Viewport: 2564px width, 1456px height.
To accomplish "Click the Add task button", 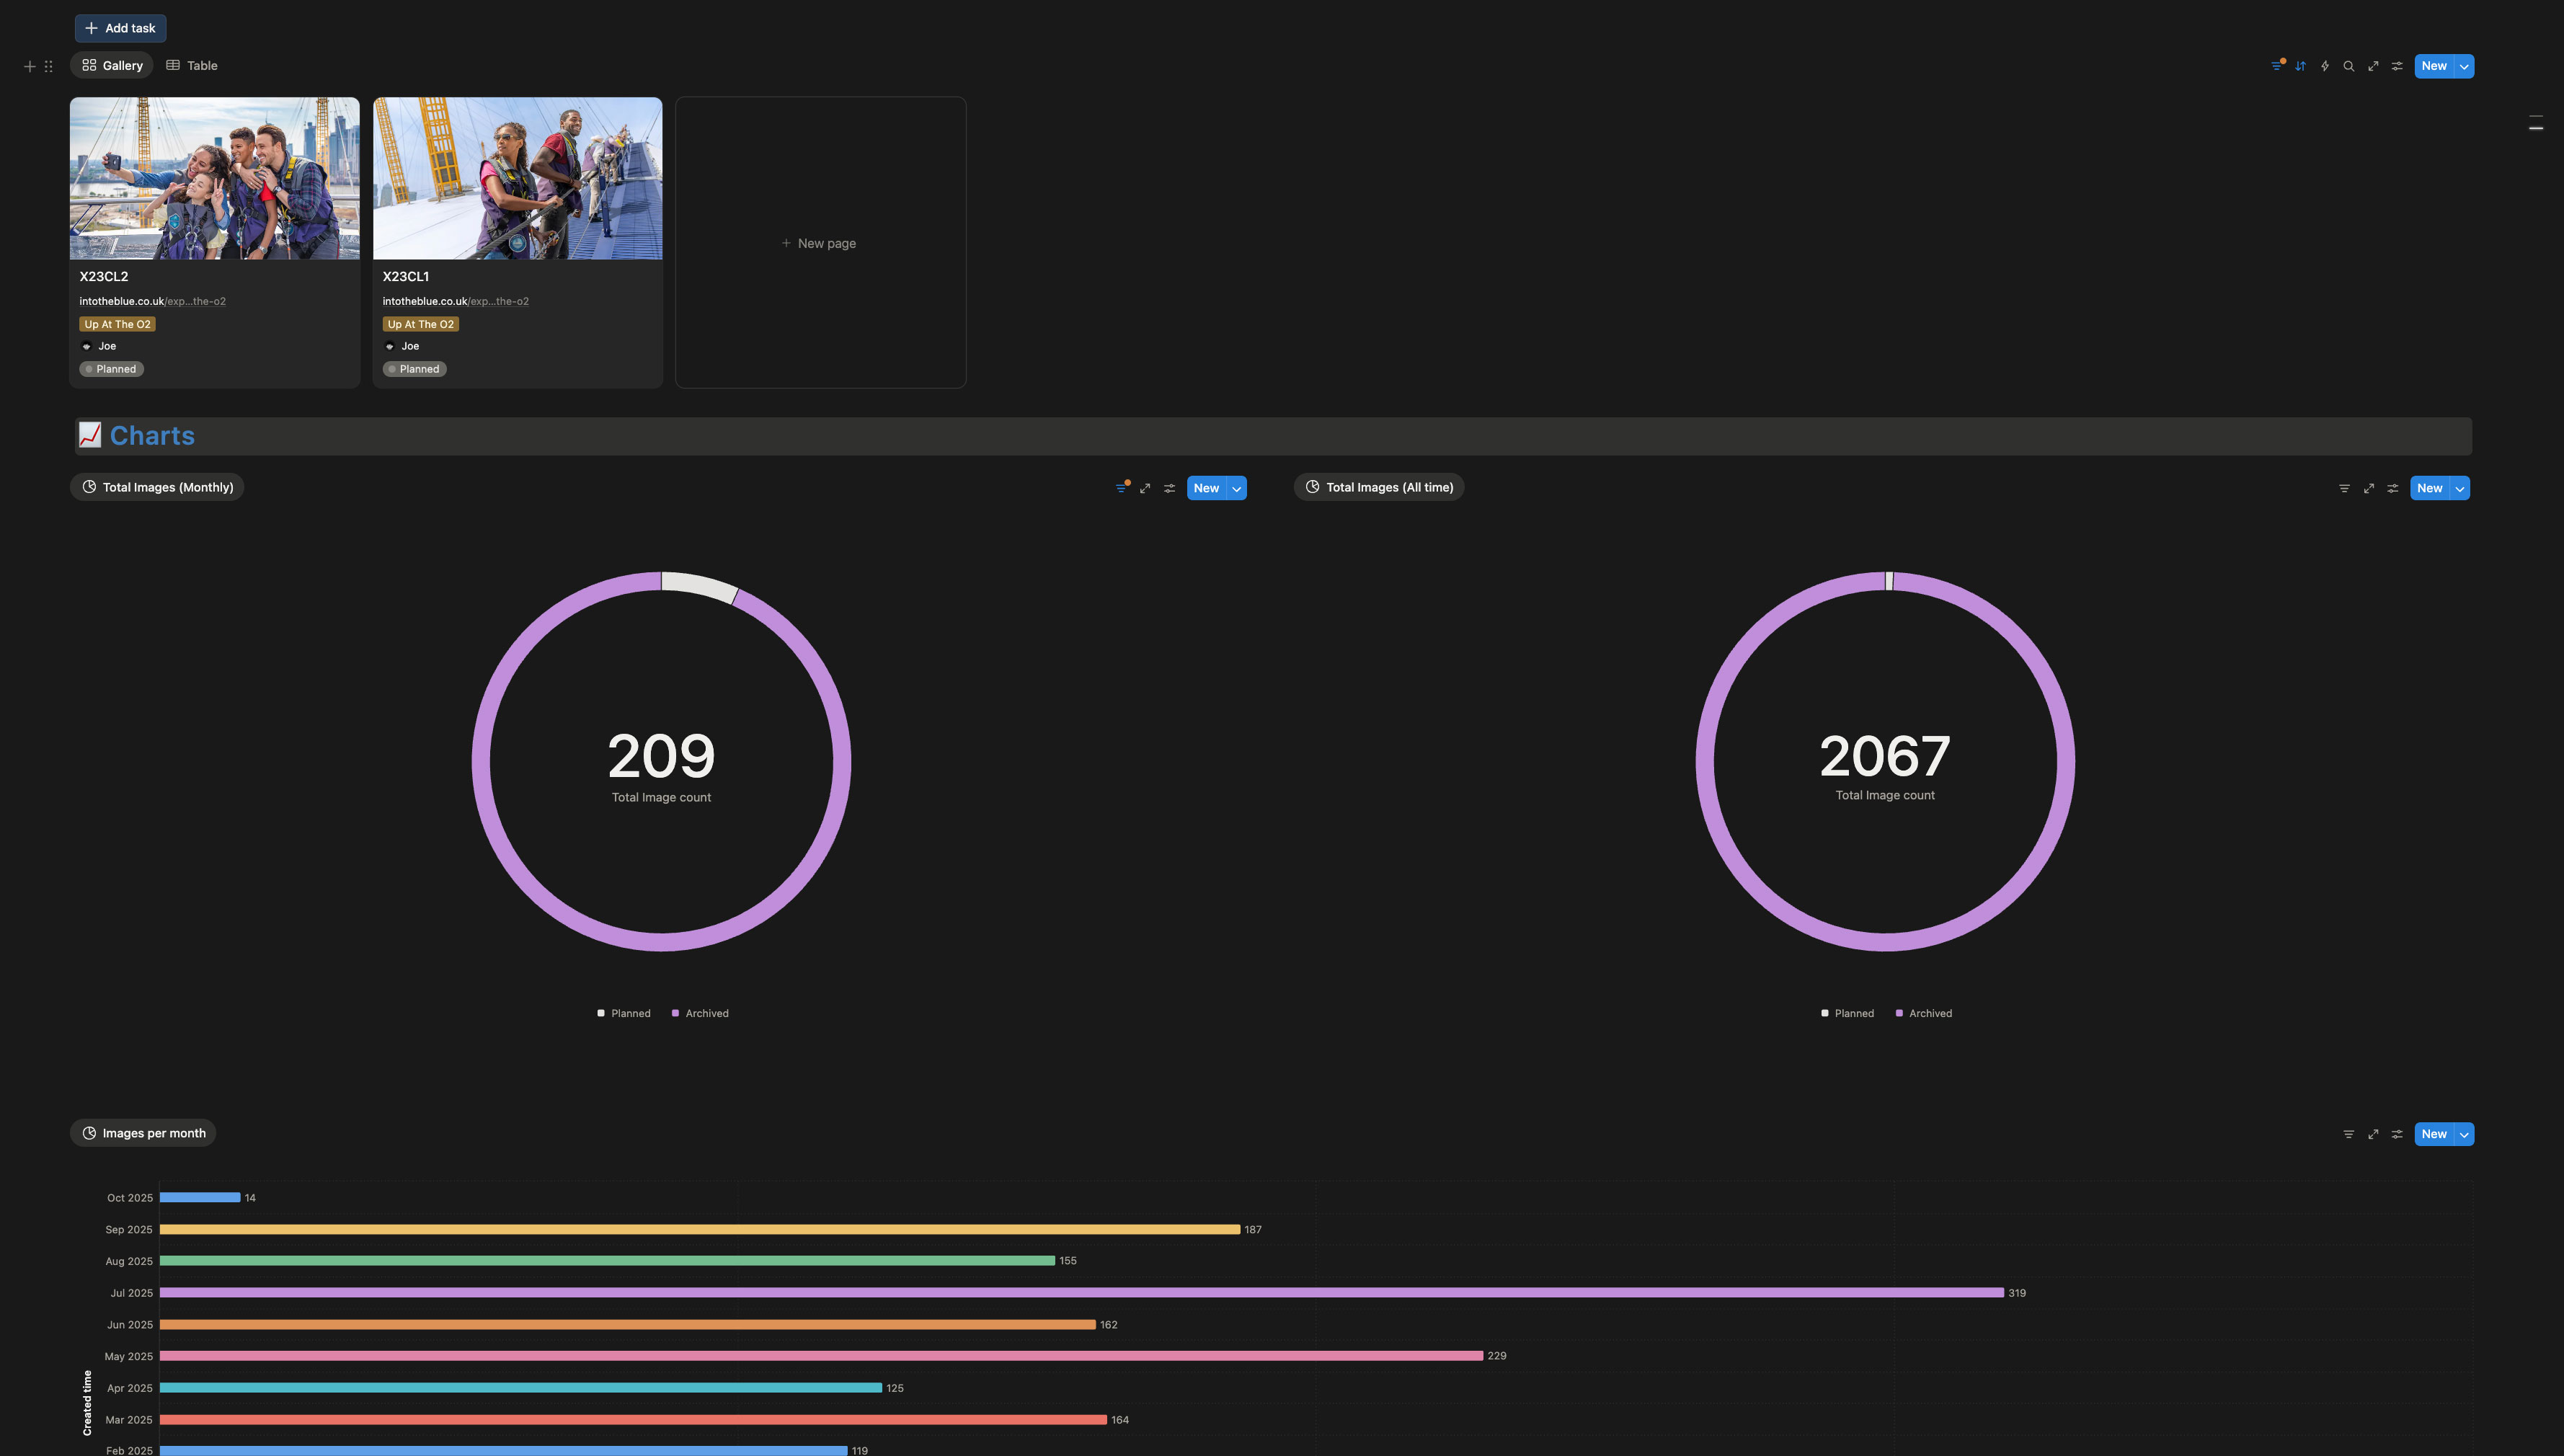I will tap(120, 28).
